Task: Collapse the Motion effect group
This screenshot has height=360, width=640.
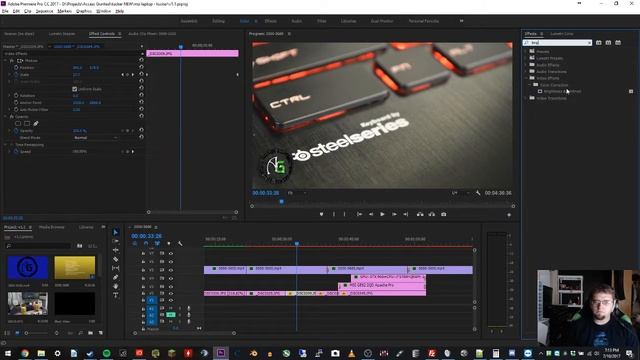Action: click(6, 60)
